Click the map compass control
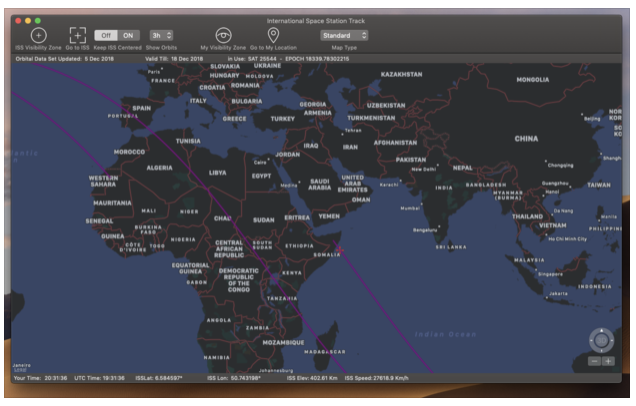The width and height of the screenshot is (636, 406). click(601, 339)
